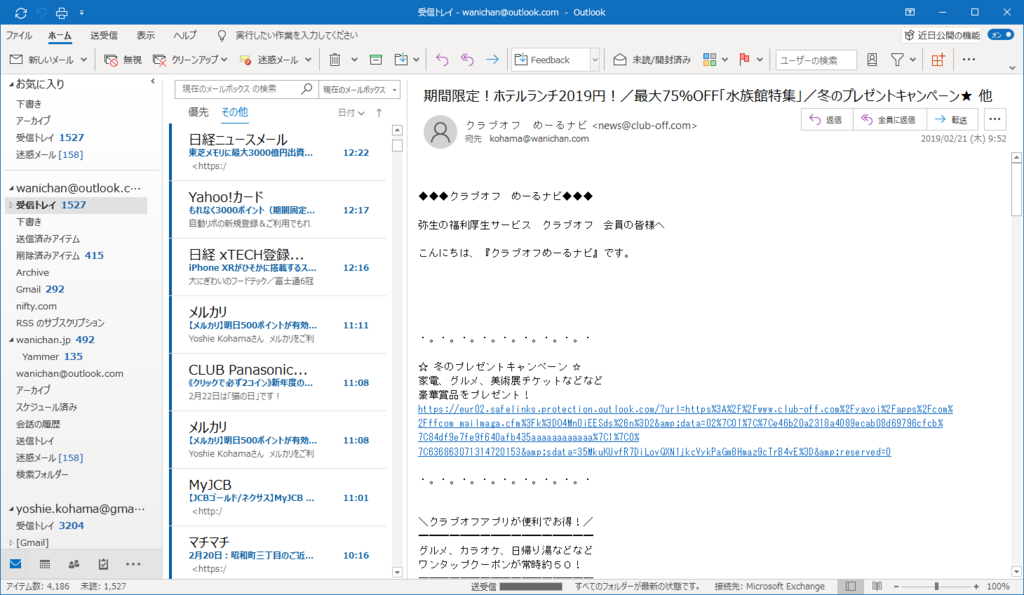The height and width of the screenshot is (595, 1024).
Task: Click the zoom out minus button
Action: pos(896,587)
